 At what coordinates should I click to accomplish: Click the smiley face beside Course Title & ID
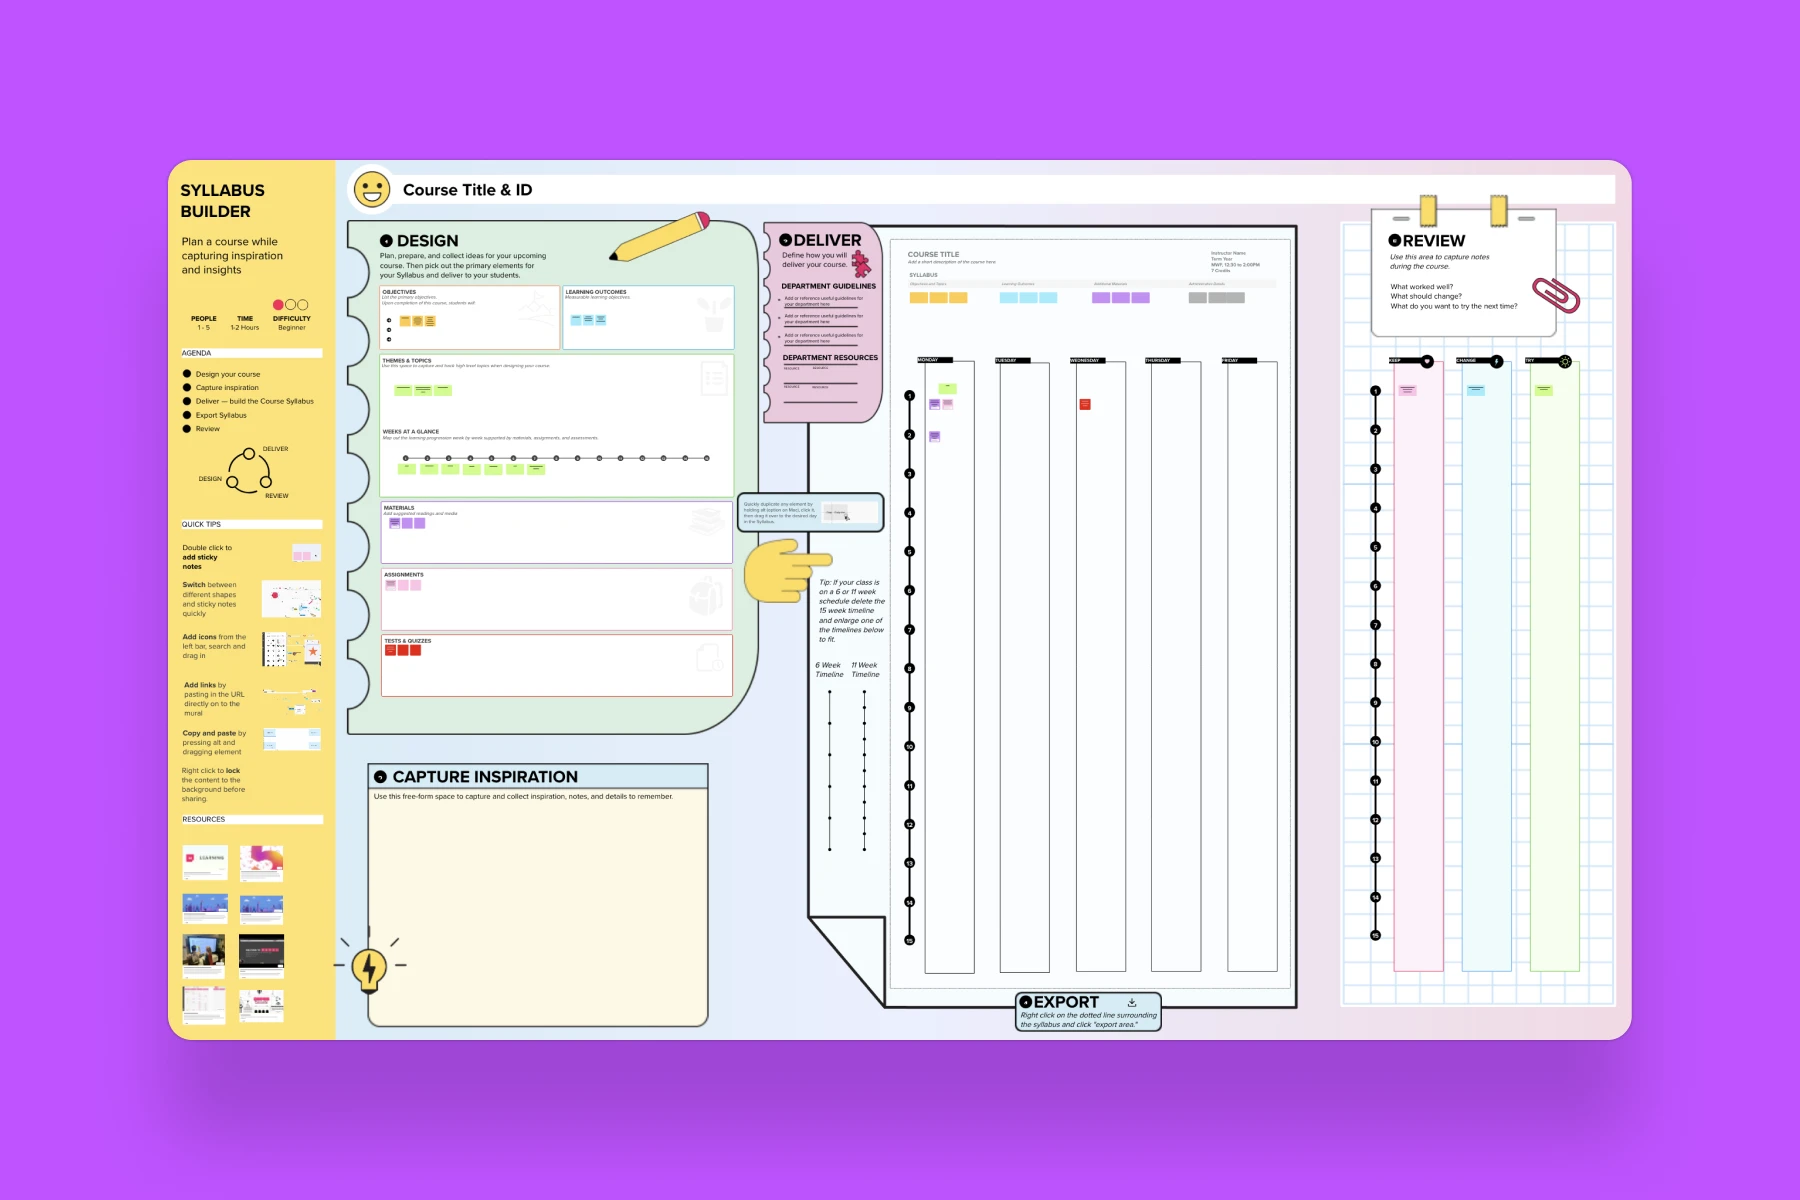pos(374,189)
